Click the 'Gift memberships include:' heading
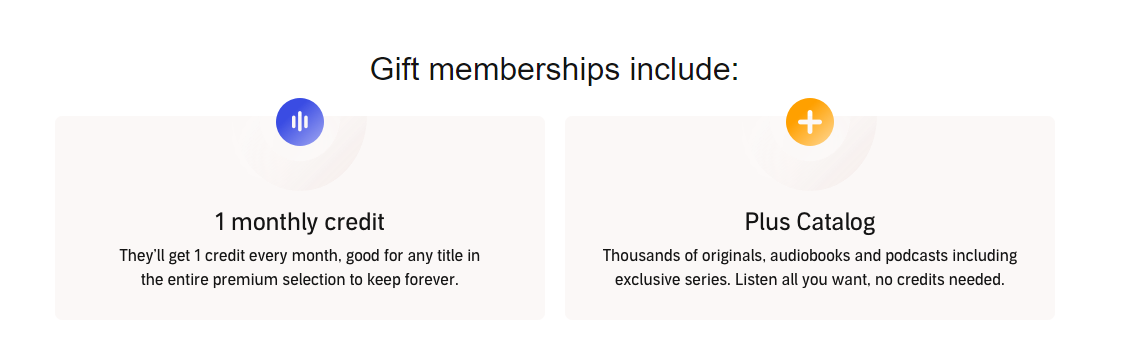The image size is (1143, 363). point(554,69)
